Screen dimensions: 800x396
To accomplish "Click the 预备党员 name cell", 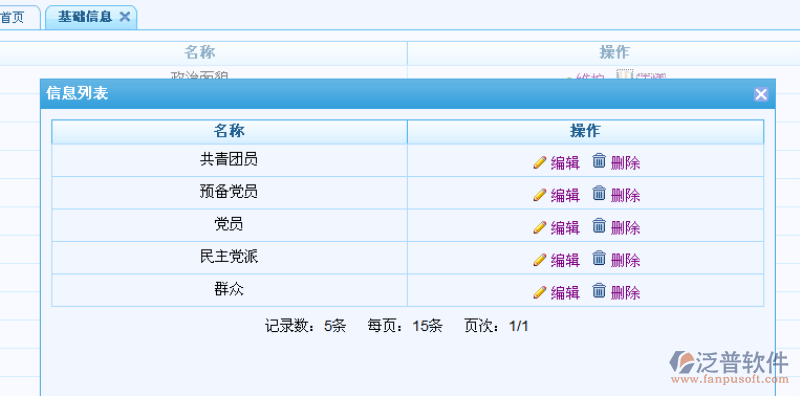I will click(x=229, y=192).
